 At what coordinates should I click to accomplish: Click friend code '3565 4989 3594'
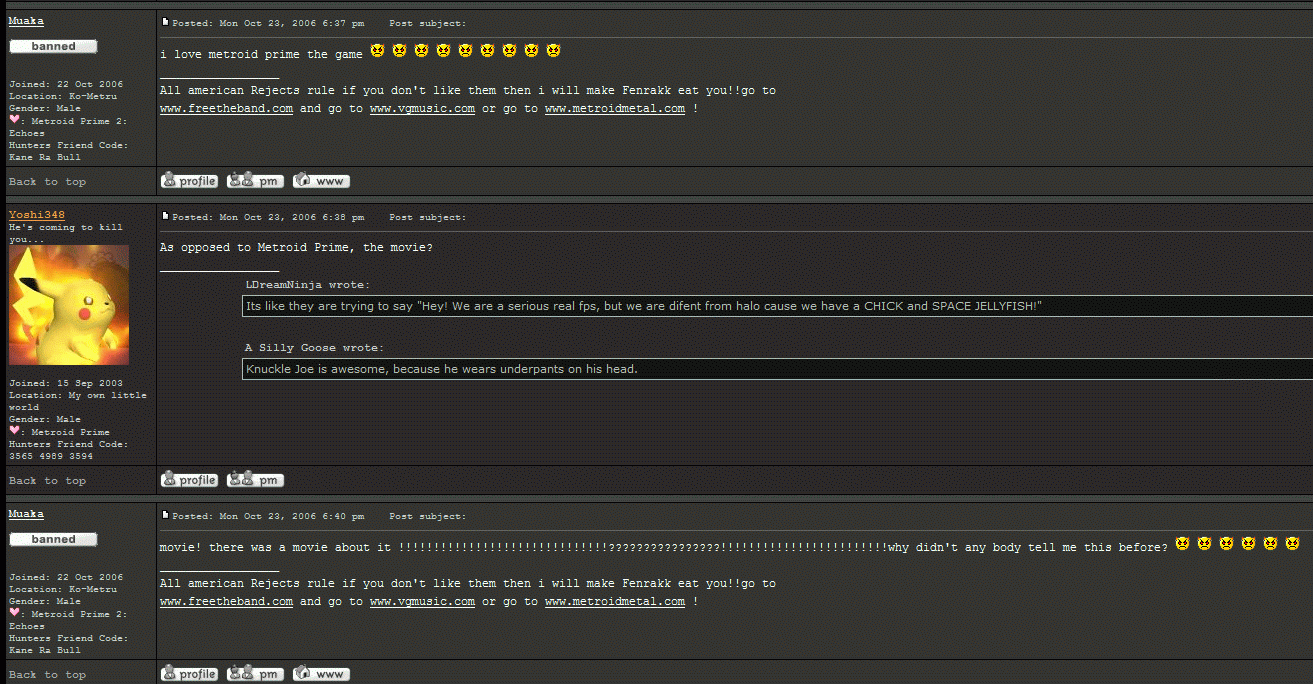point(51,456)
